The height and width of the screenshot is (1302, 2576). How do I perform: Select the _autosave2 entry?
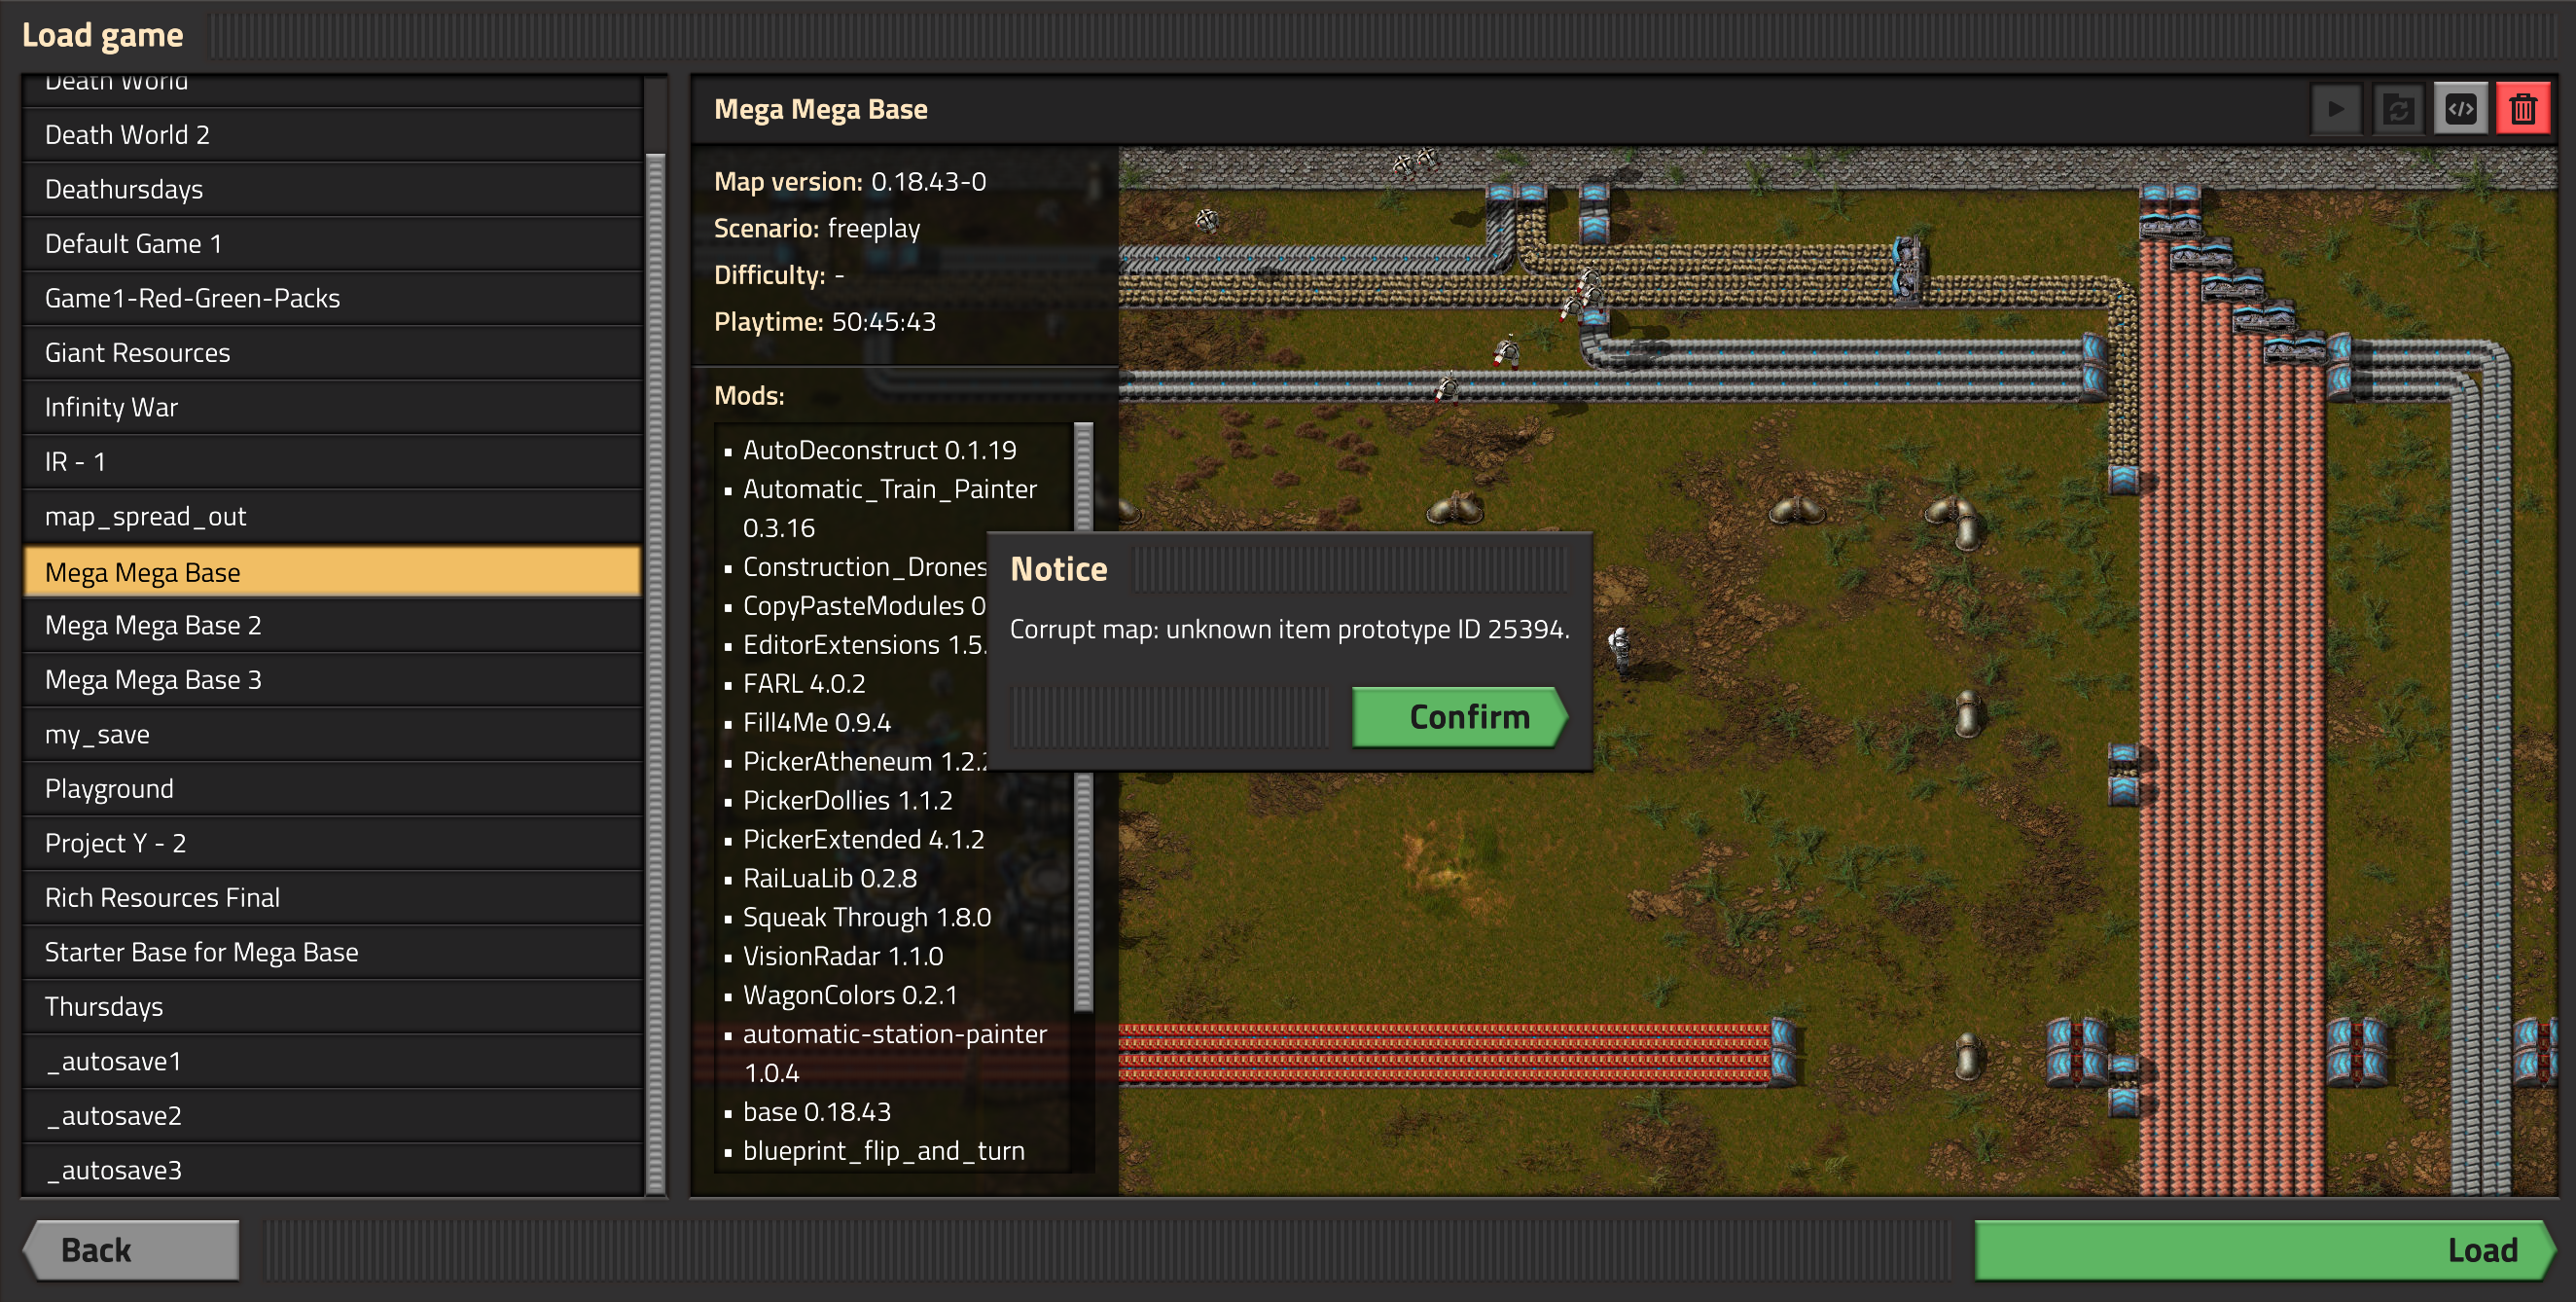click(x=332, y=1116)
